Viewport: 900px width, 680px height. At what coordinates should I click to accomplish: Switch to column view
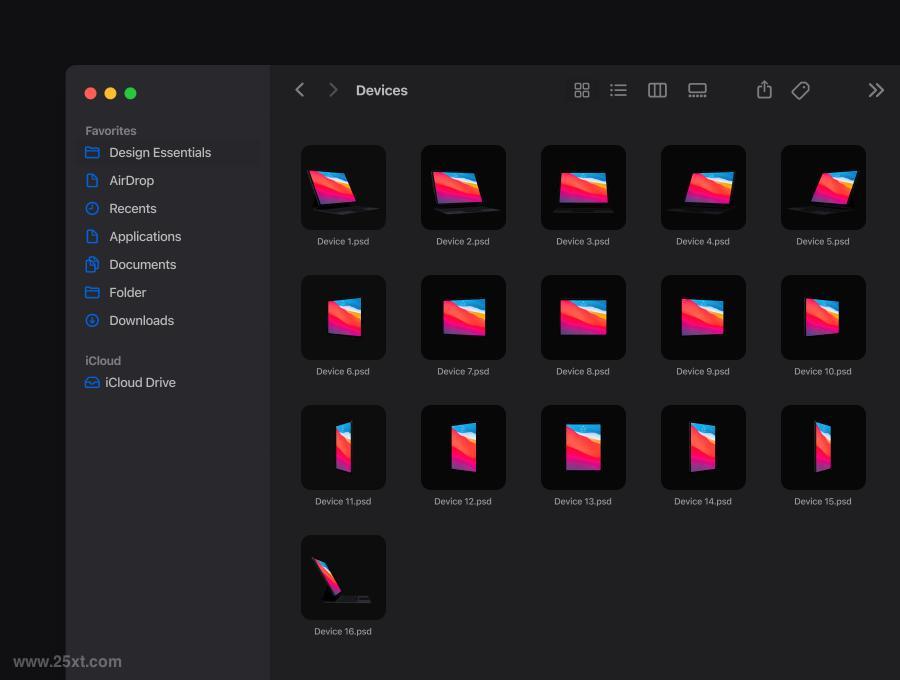tap(657, 90)
